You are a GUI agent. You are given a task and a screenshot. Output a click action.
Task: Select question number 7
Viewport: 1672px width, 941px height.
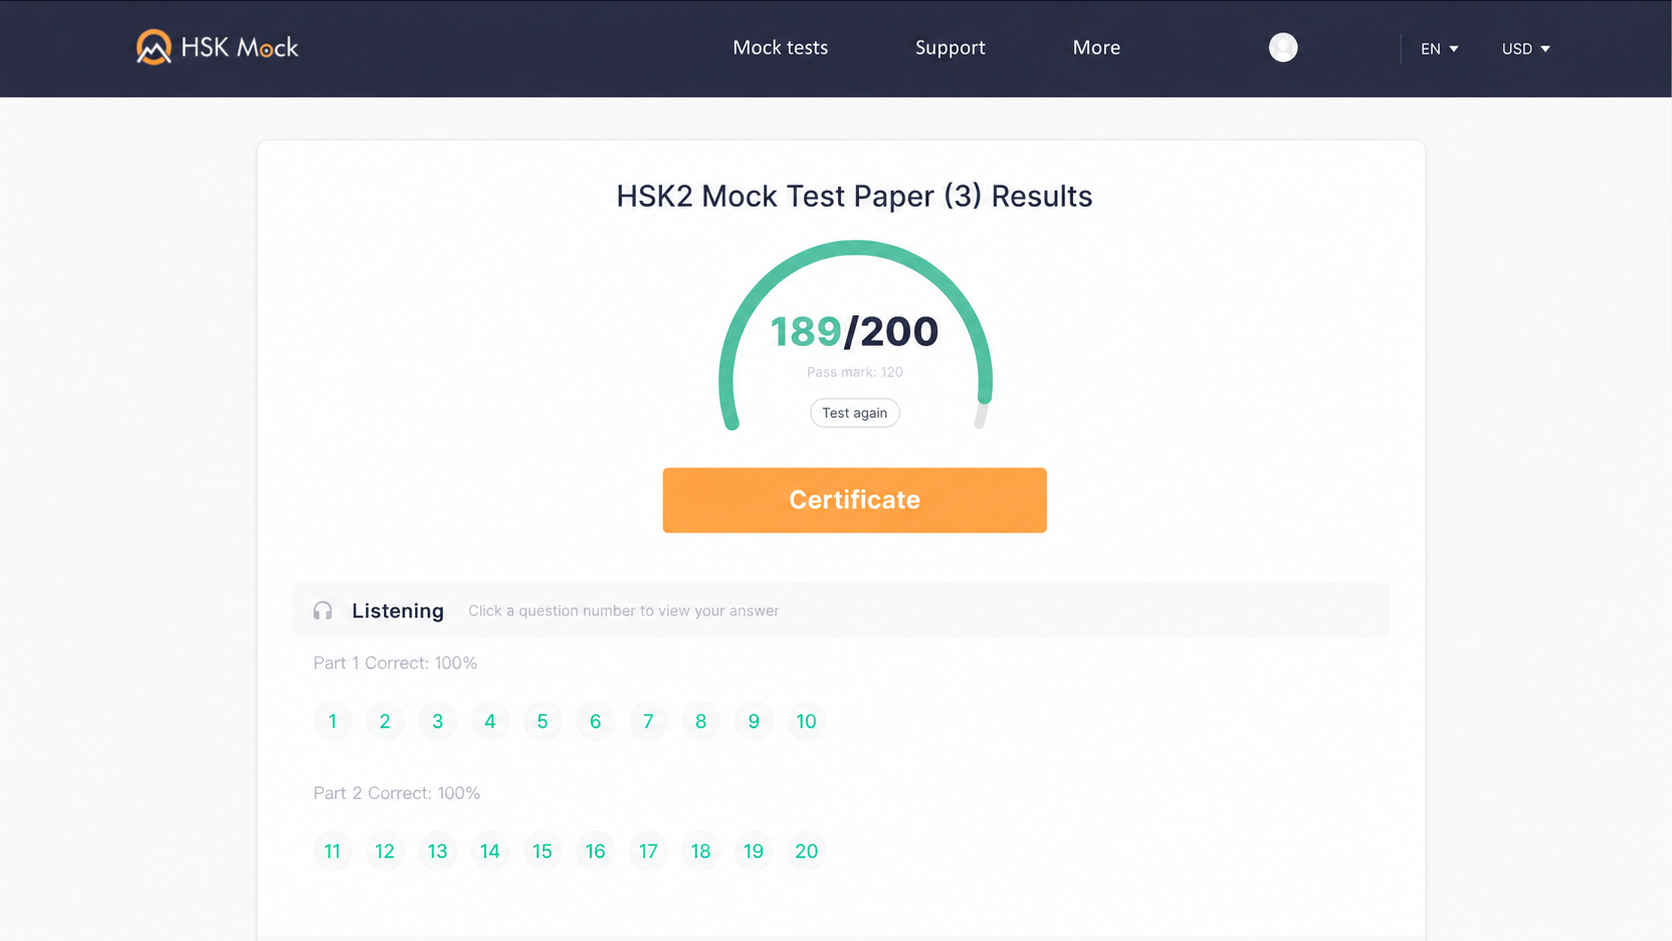coord(648,721)
